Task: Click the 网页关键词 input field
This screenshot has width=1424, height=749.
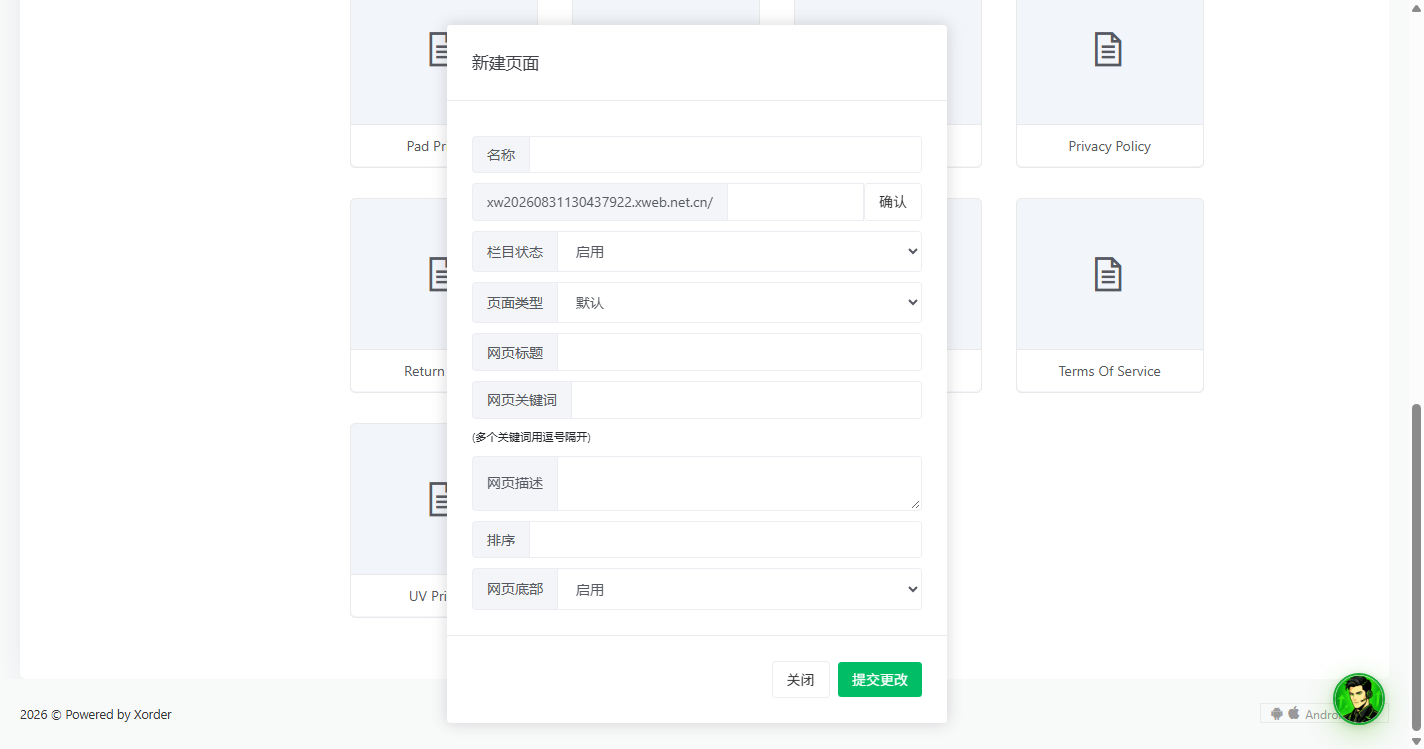Action: 746,400
